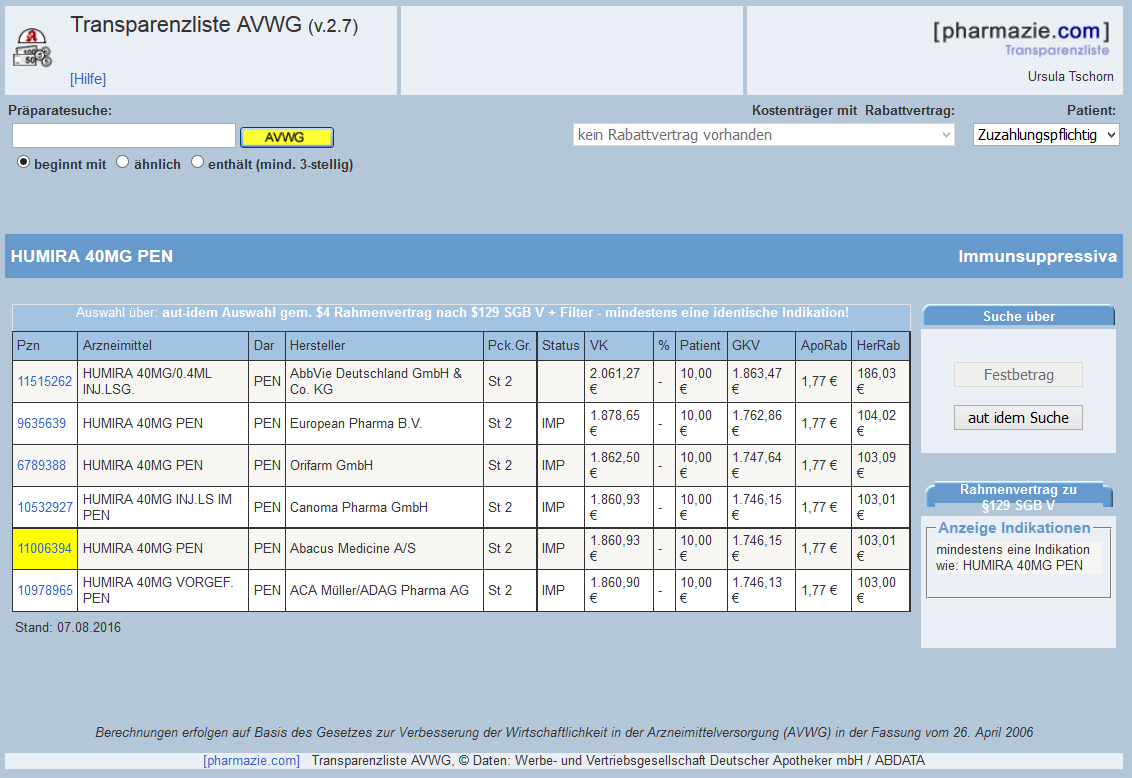Screen dimensions: 1132x778
Task: Click the 'Hersteller' column header
Action: pos(384,346)
